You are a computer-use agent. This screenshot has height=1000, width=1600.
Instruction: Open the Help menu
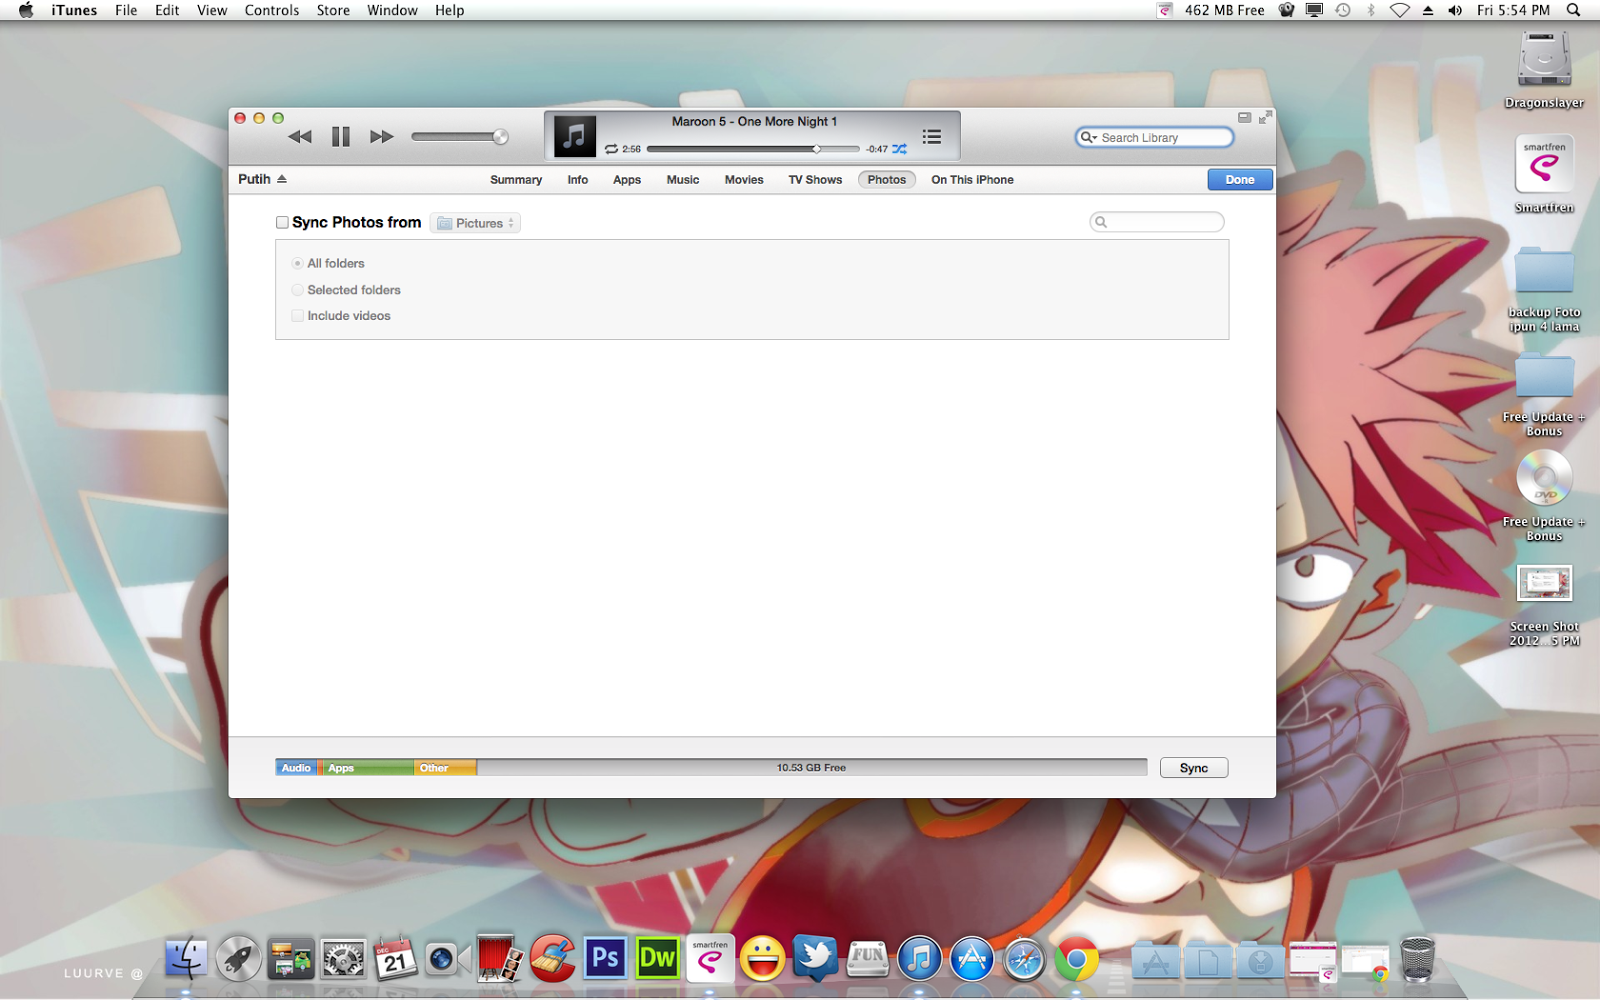point(449,10)
